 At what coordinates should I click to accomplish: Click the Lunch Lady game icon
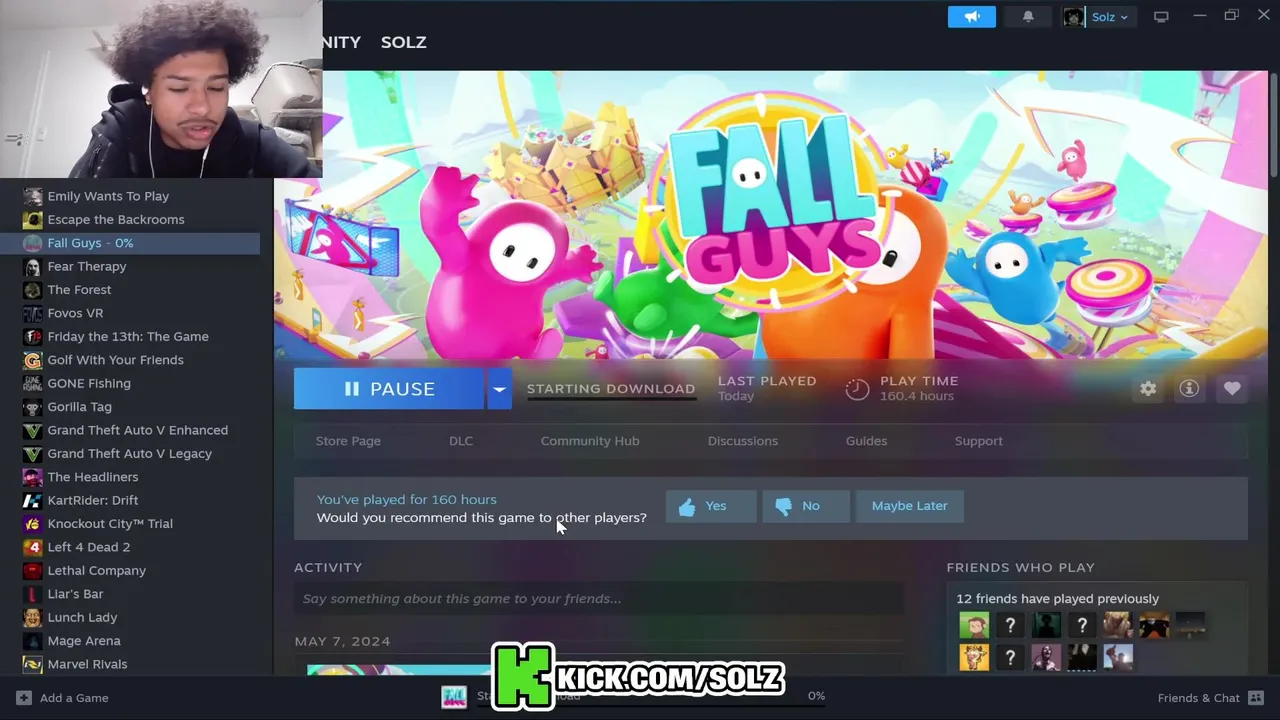pos(32,617)
